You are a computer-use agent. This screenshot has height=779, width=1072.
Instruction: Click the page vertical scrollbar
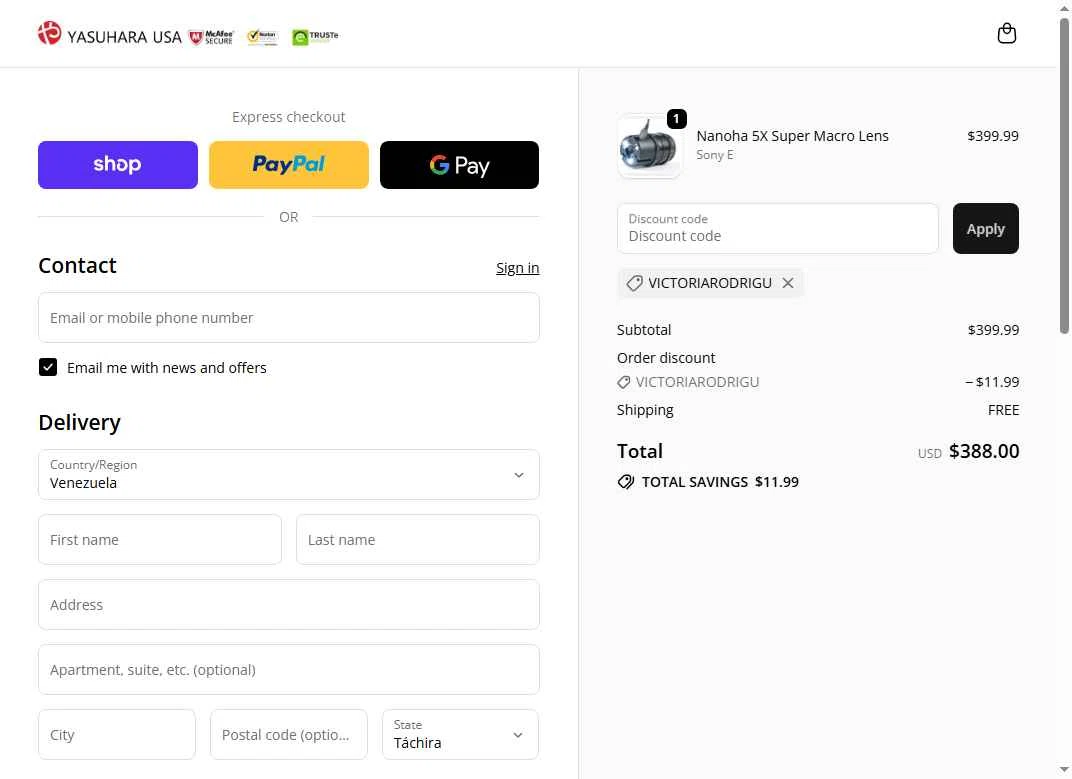(x=1064, y=175)
